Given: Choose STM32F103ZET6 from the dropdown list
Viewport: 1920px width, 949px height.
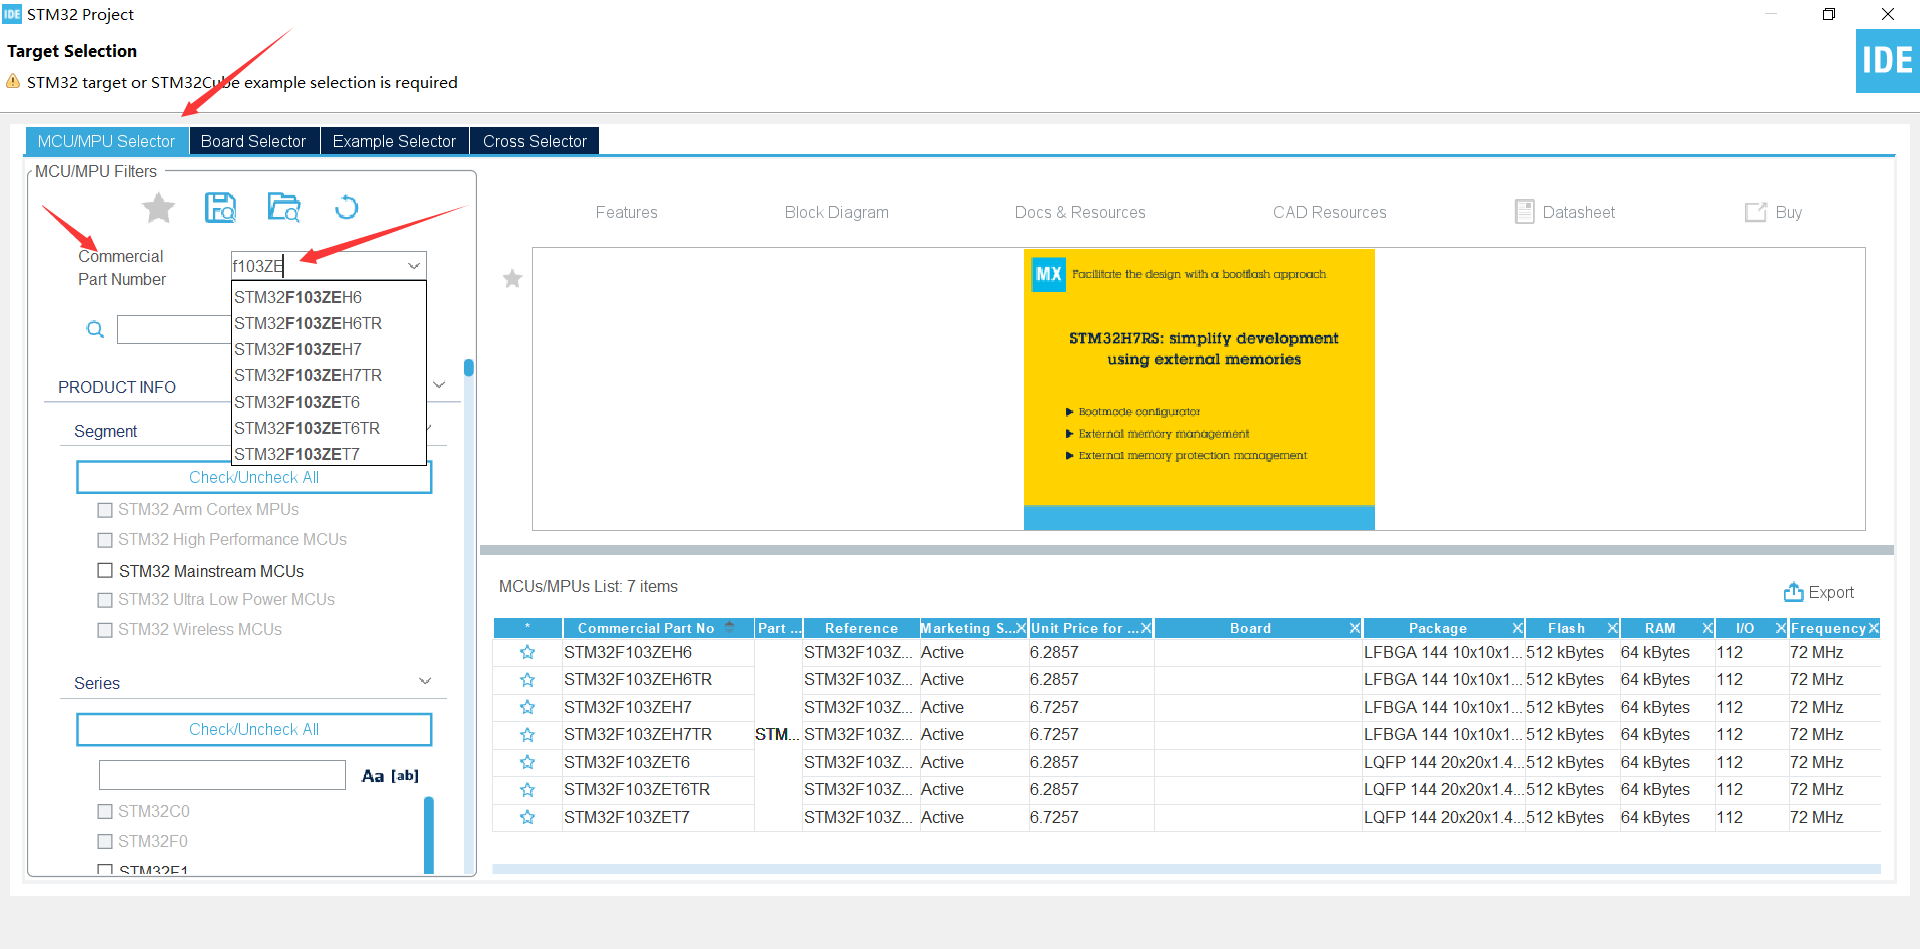Looking at the screenshot, I should point(329,402).
